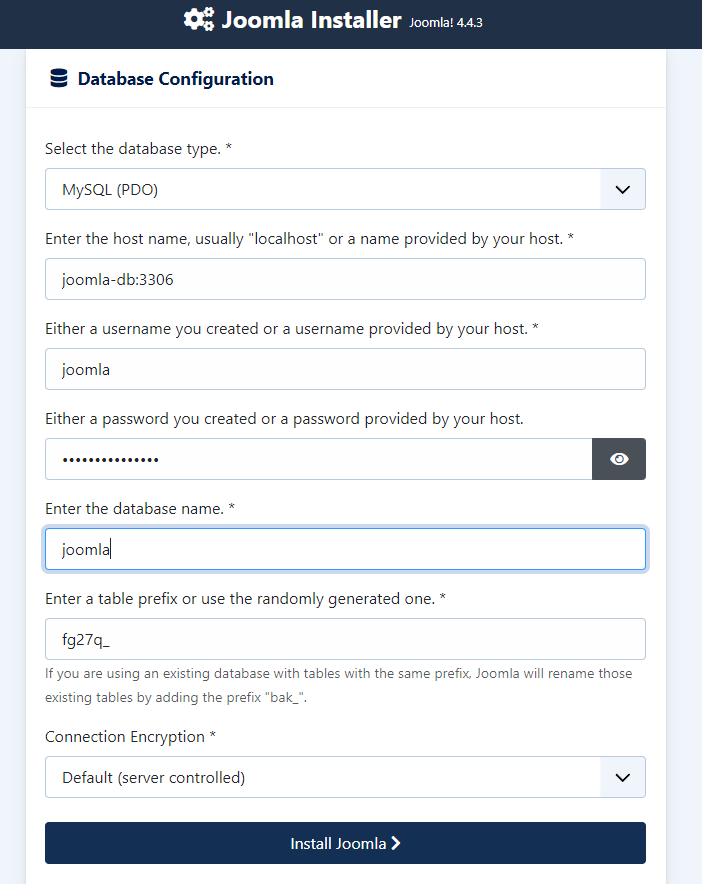702x884 pixels.
Task: Open the MySQL (PDO) database type dropdown
Action: click(345, 189)
